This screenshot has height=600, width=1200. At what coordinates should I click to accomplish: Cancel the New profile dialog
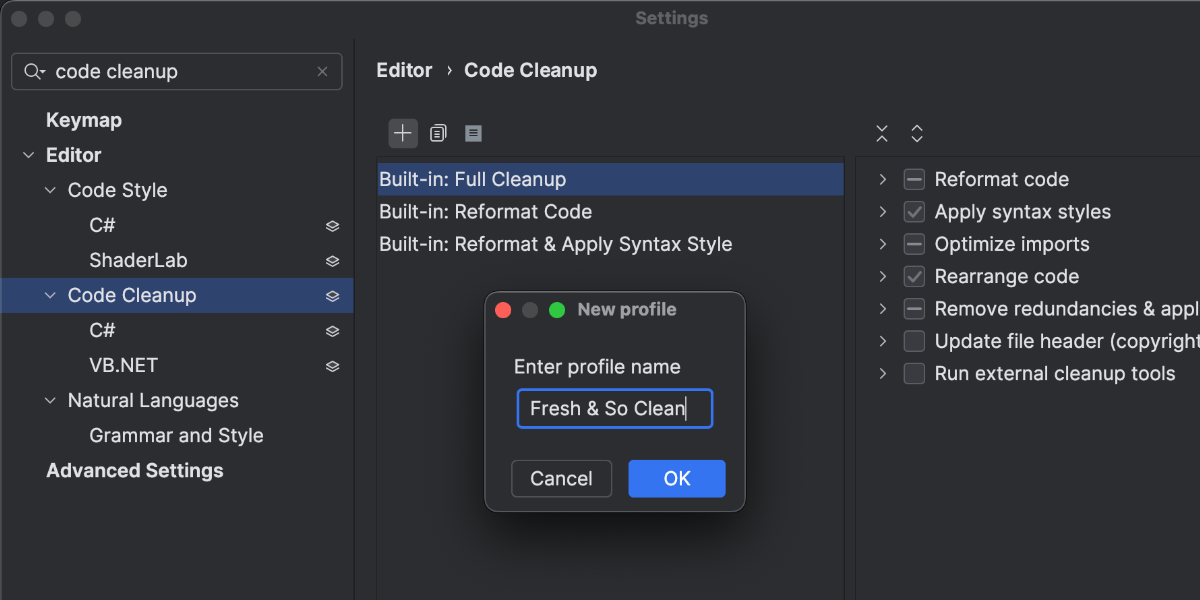point(561,479)
